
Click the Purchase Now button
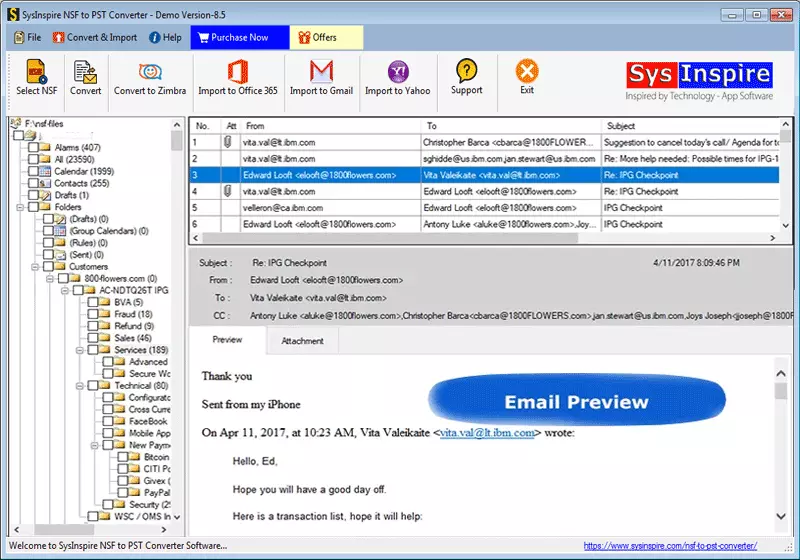tap(231, 38)
